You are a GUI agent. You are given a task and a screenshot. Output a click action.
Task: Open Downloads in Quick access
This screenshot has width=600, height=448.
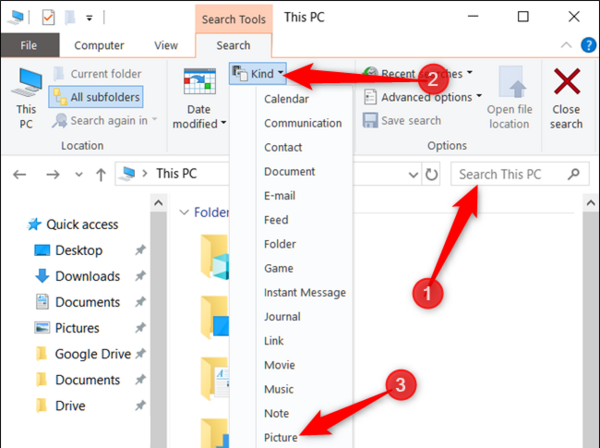[x=88, y=276]
